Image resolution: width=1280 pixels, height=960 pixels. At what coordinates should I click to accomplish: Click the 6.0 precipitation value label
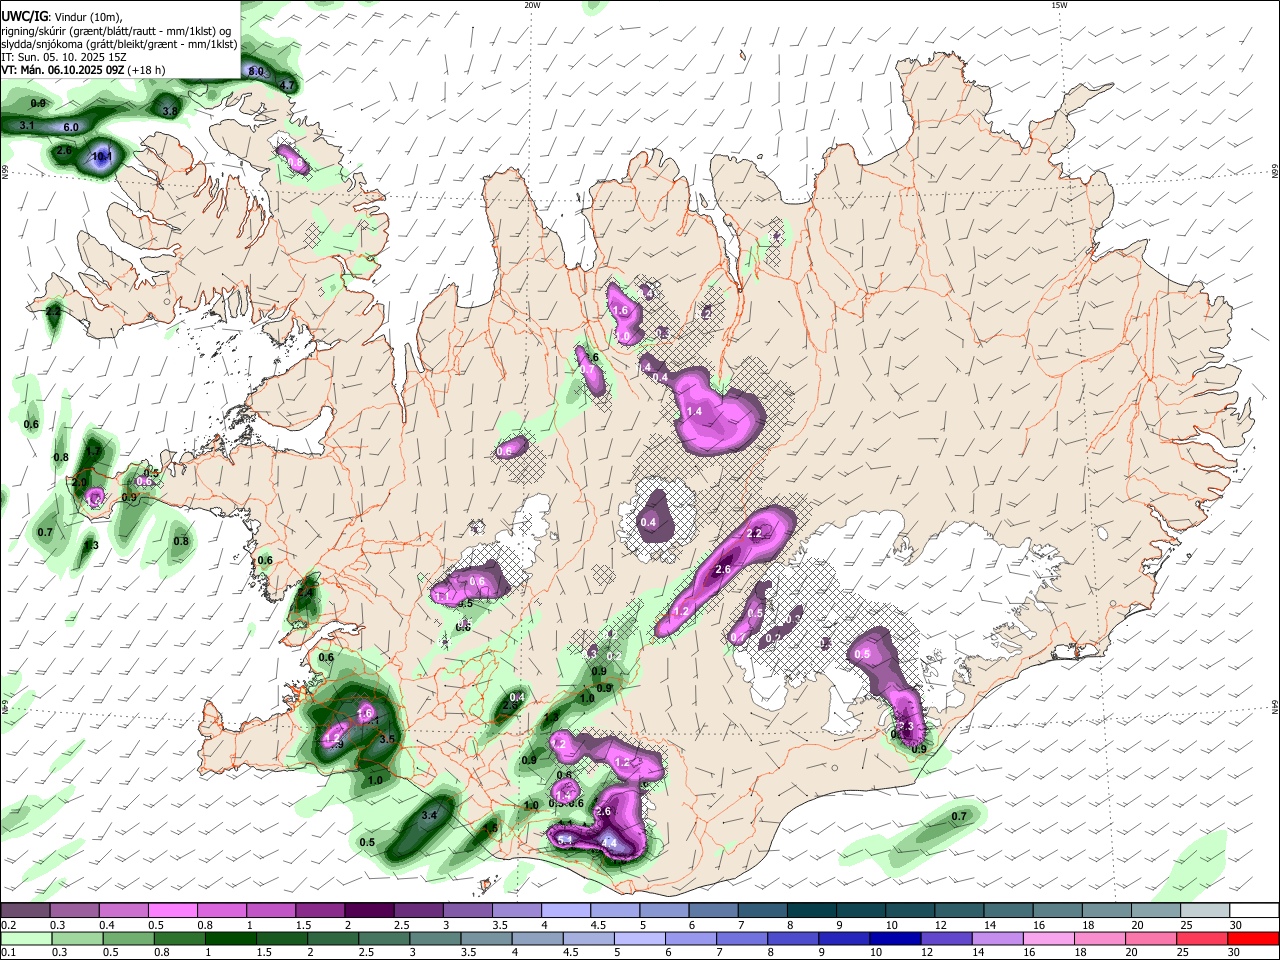click(x=71, y=128)
